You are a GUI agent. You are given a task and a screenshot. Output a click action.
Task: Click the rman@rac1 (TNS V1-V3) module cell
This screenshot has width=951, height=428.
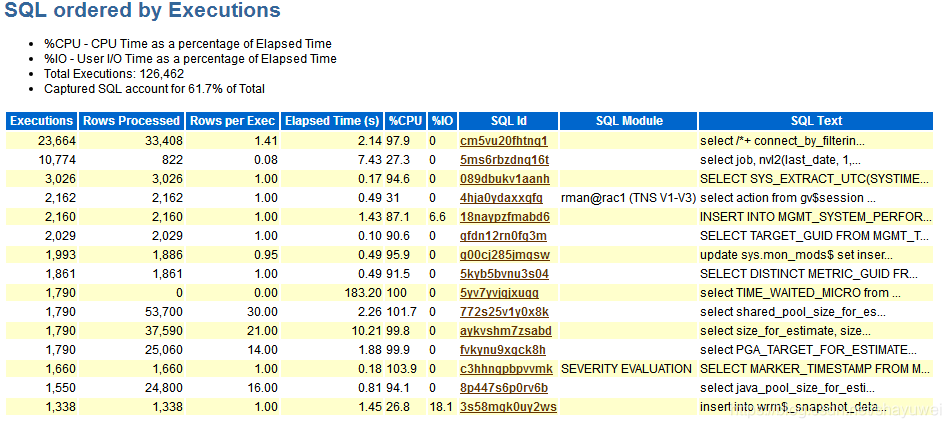(628, 198)
